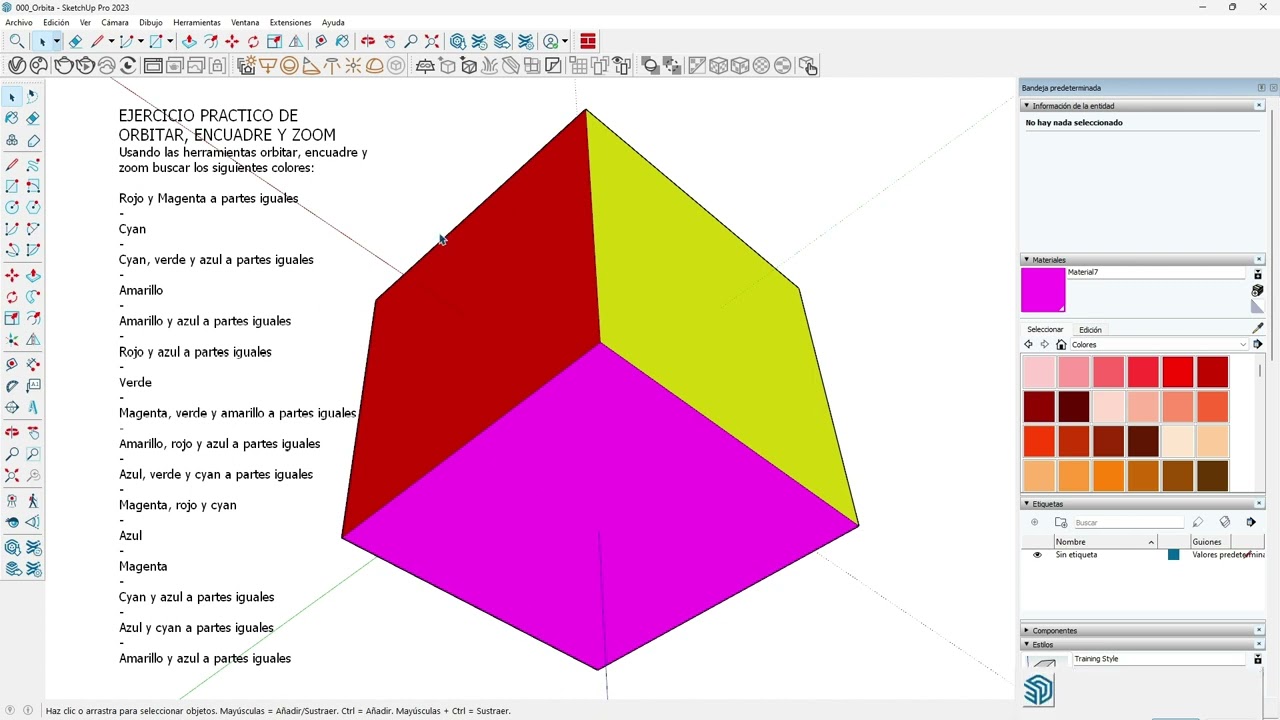Select the Rotate tool in top toolbar

click(x=253, y=41)
